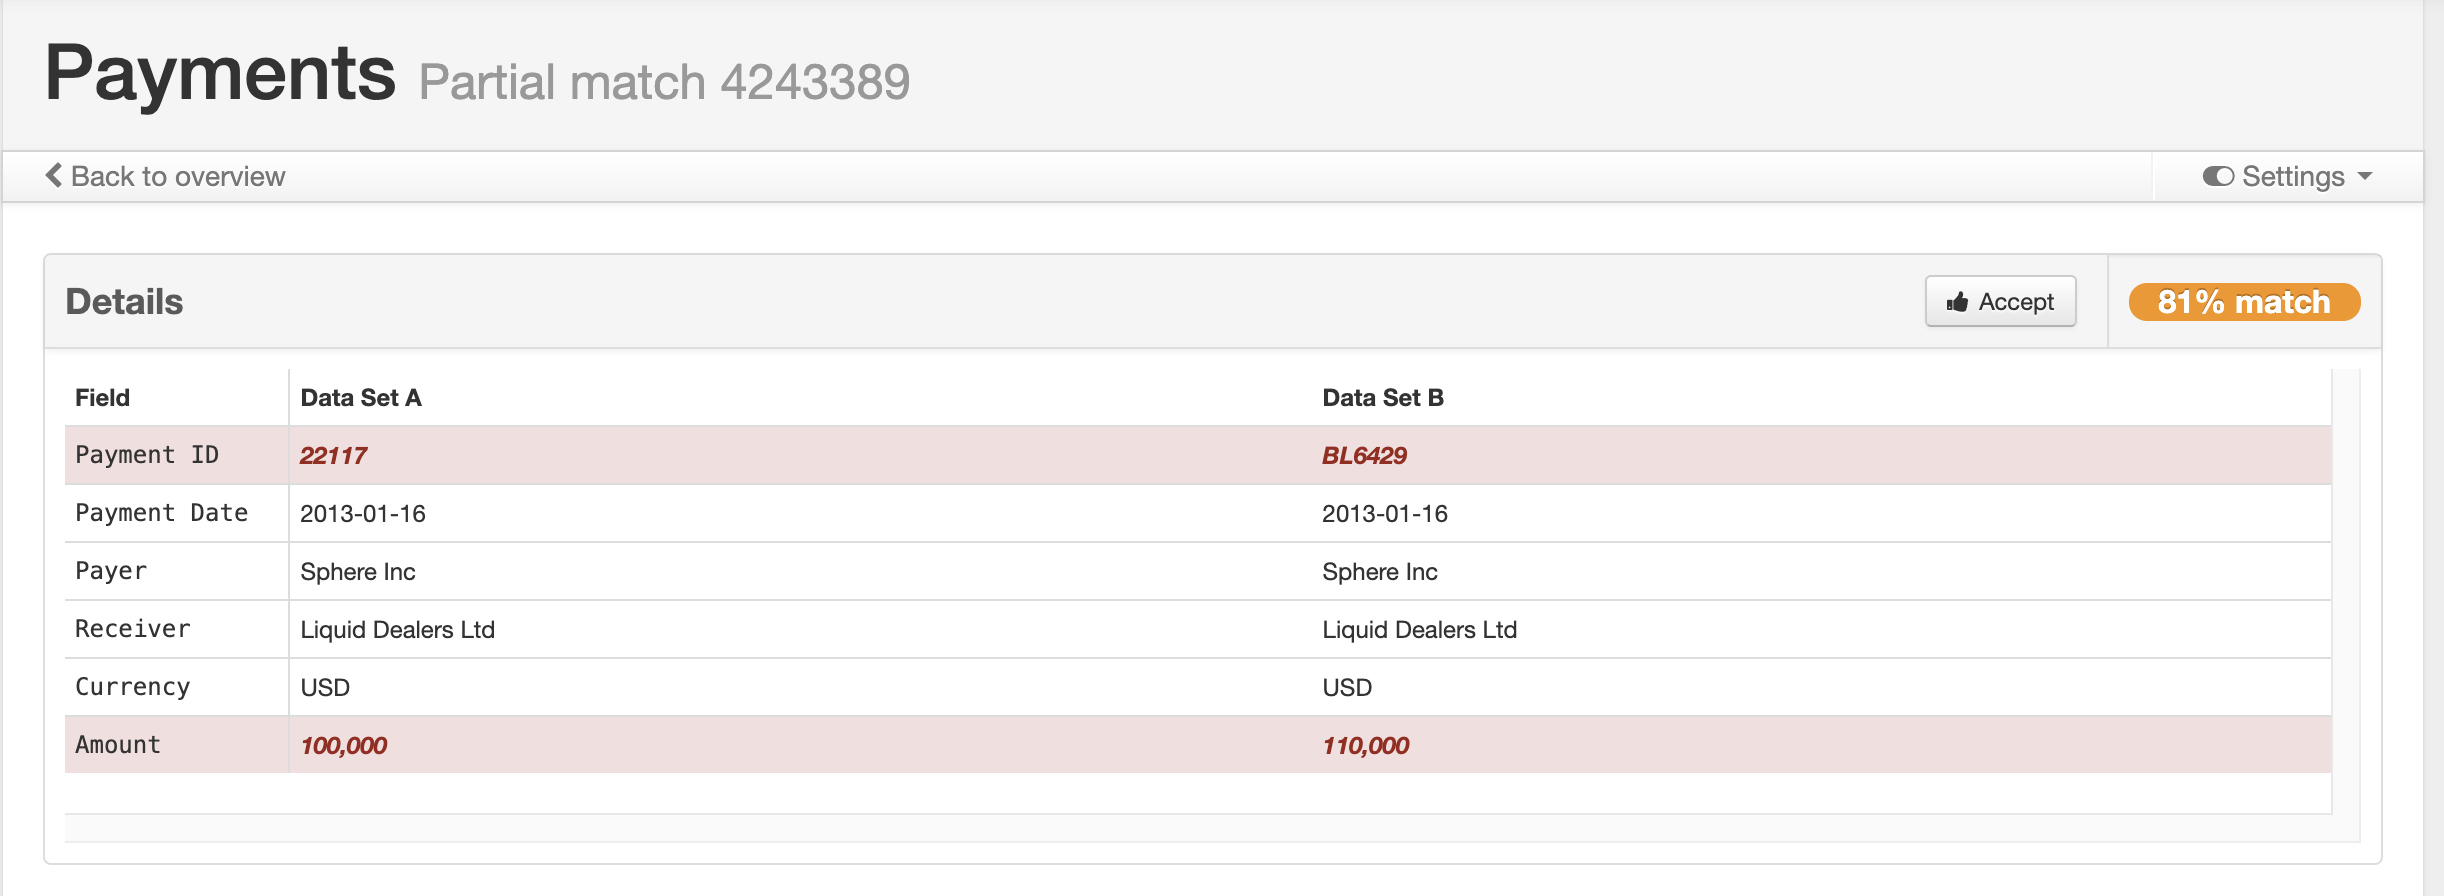Click the Receiver field label

tap(132, 629)
